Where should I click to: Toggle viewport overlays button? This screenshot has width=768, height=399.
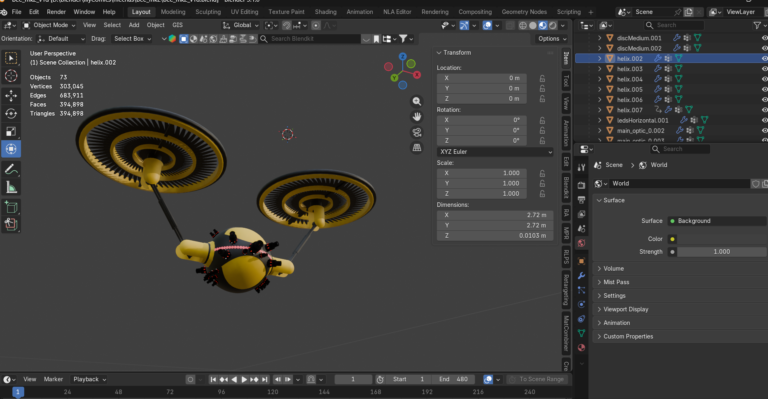click(487, 25)
